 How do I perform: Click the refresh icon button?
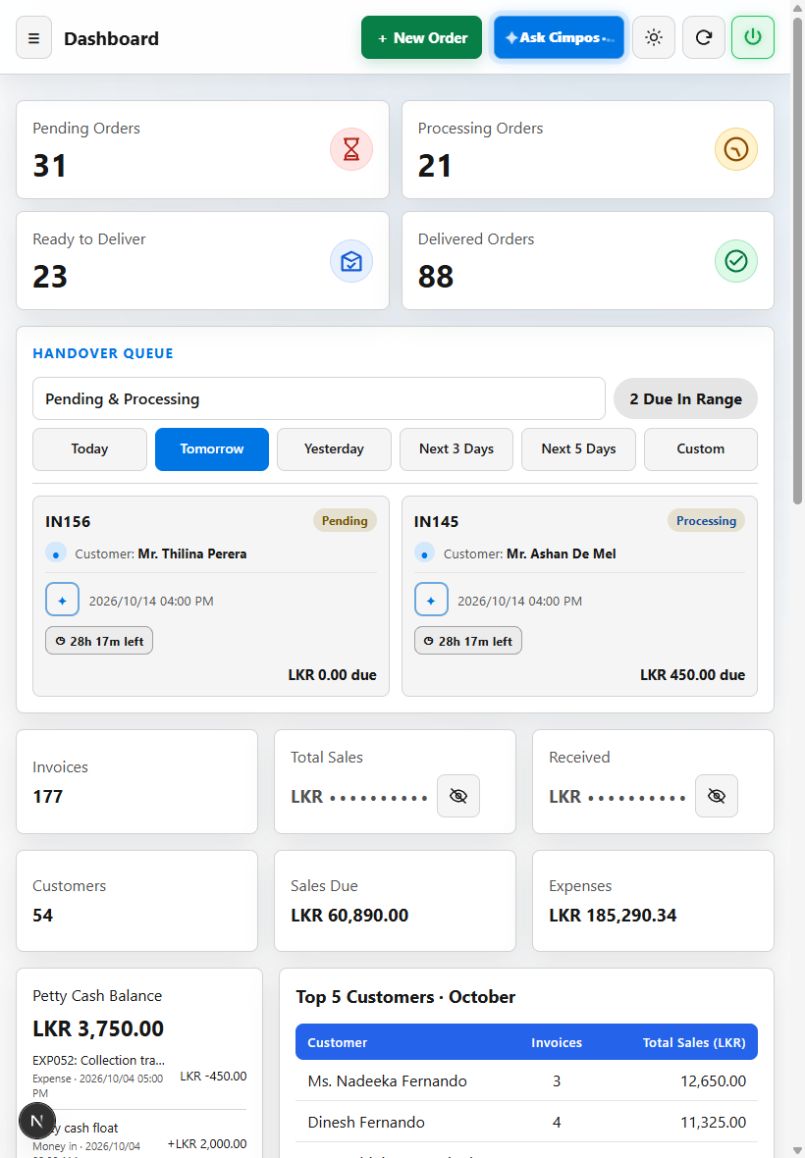coord(703,38)
